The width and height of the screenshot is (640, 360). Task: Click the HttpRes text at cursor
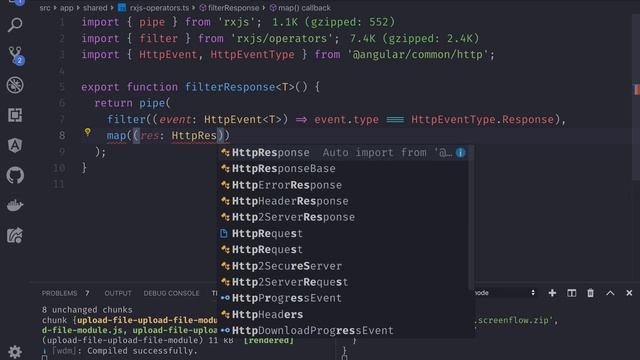(x=194, y=136)
